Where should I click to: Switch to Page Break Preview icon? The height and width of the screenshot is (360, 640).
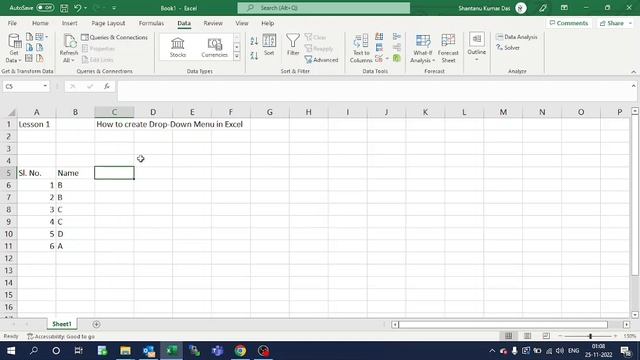546,336
